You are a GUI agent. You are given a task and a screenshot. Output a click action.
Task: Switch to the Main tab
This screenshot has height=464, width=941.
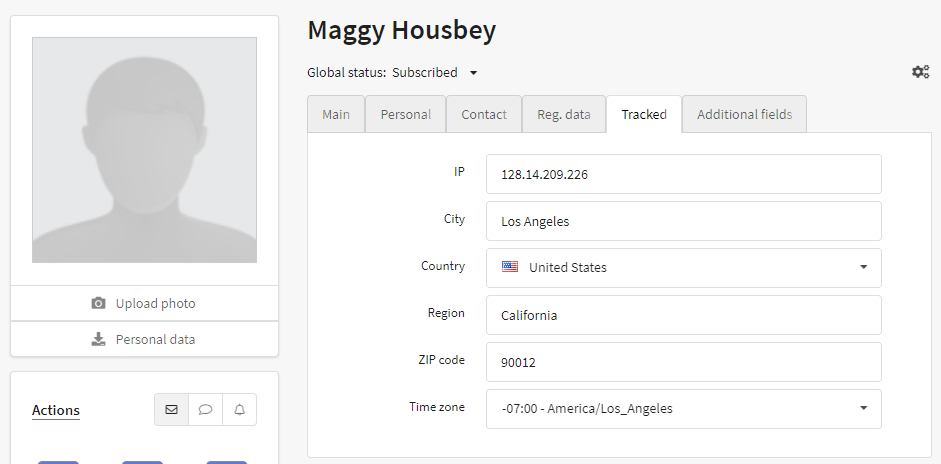336,114
